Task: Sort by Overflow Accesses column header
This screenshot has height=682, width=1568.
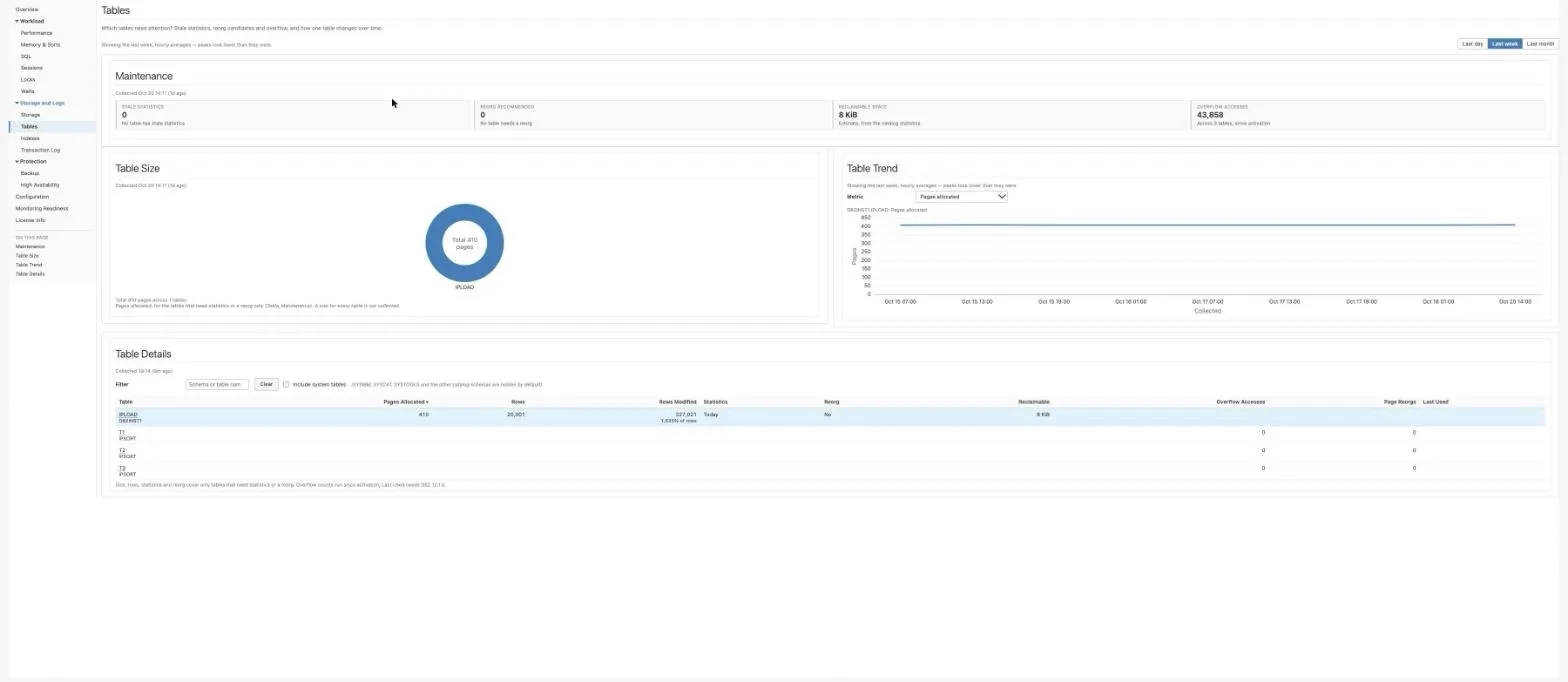Action: click(1240, 402)
